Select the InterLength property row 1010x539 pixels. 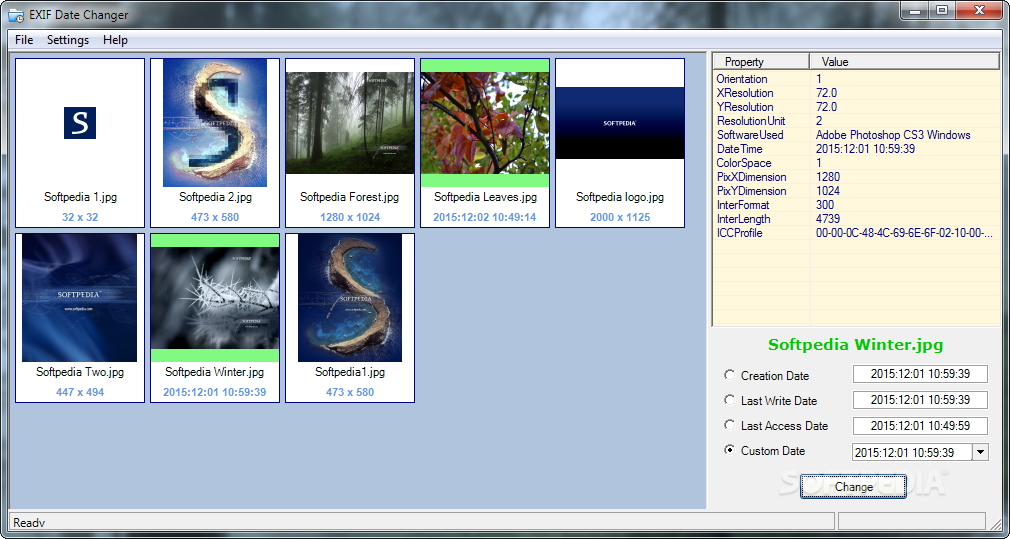tap(857, 220)
